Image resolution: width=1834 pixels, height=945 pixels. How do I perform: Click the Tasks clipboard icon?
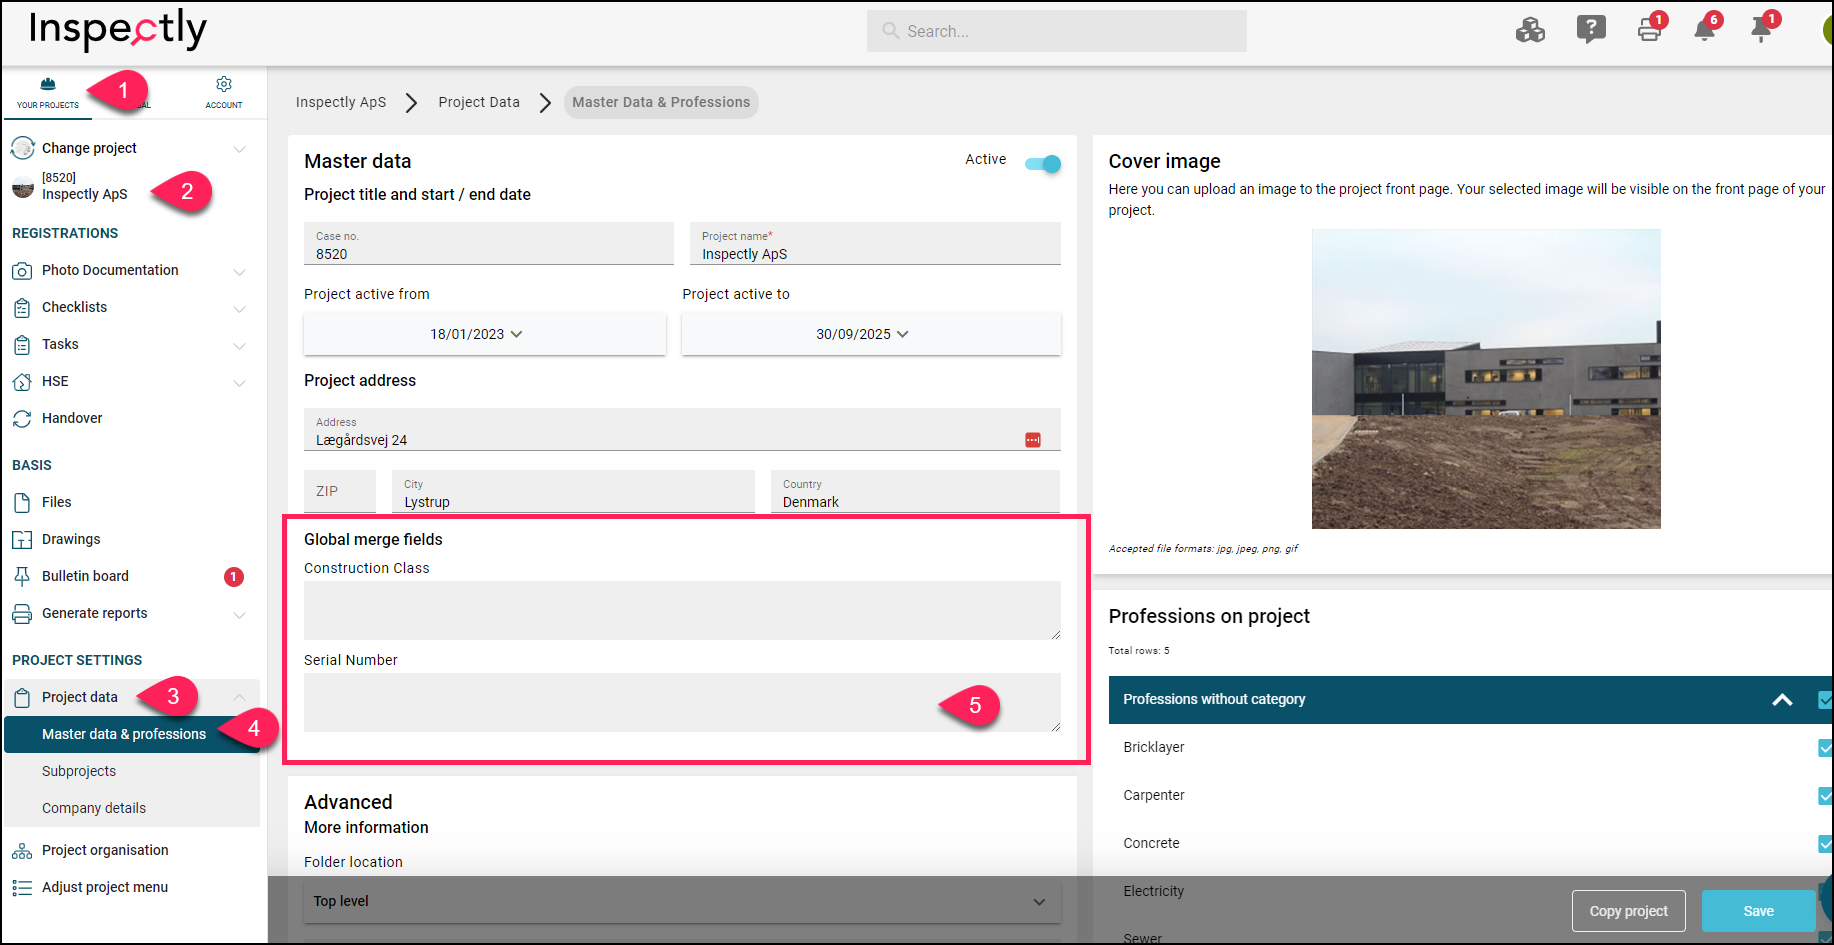tap(22, 345)
